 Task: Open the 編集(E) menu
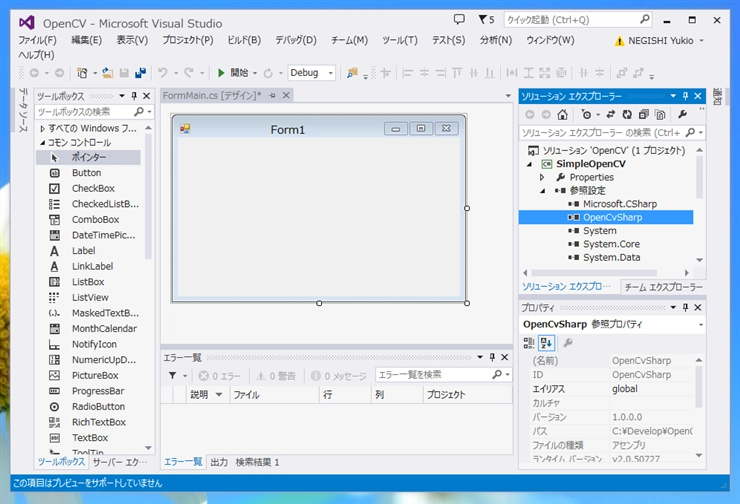coord(86,40)
